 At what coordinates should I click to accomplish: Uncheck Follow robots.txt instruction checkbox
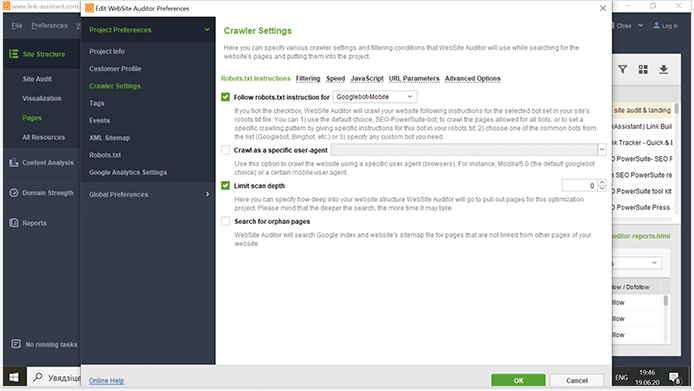point(226,97)
